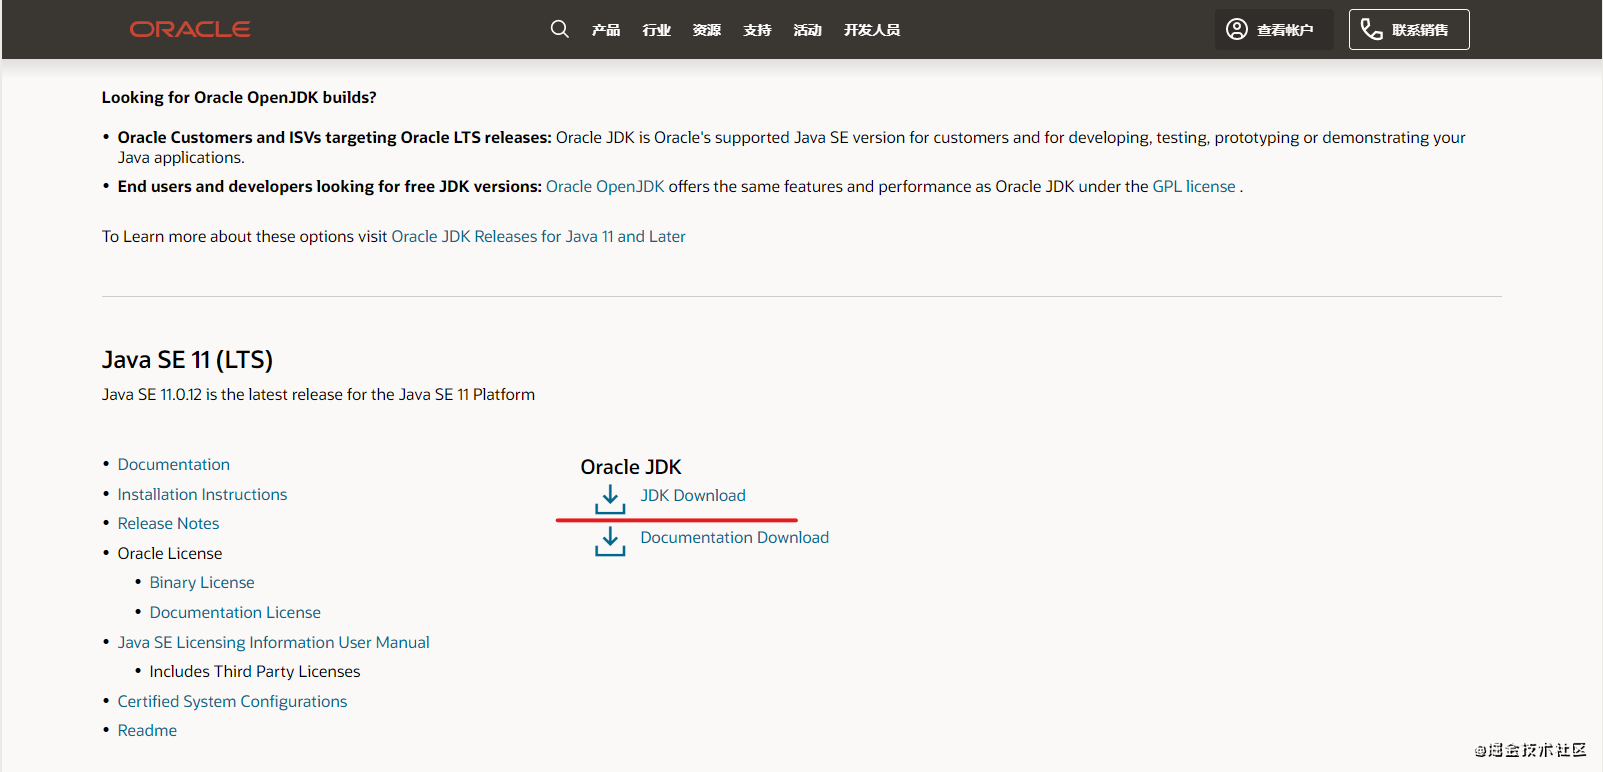This screenshot has height=772, width=1603.
Task: Open the 资源 menu
Action: (x=707, y=30)
